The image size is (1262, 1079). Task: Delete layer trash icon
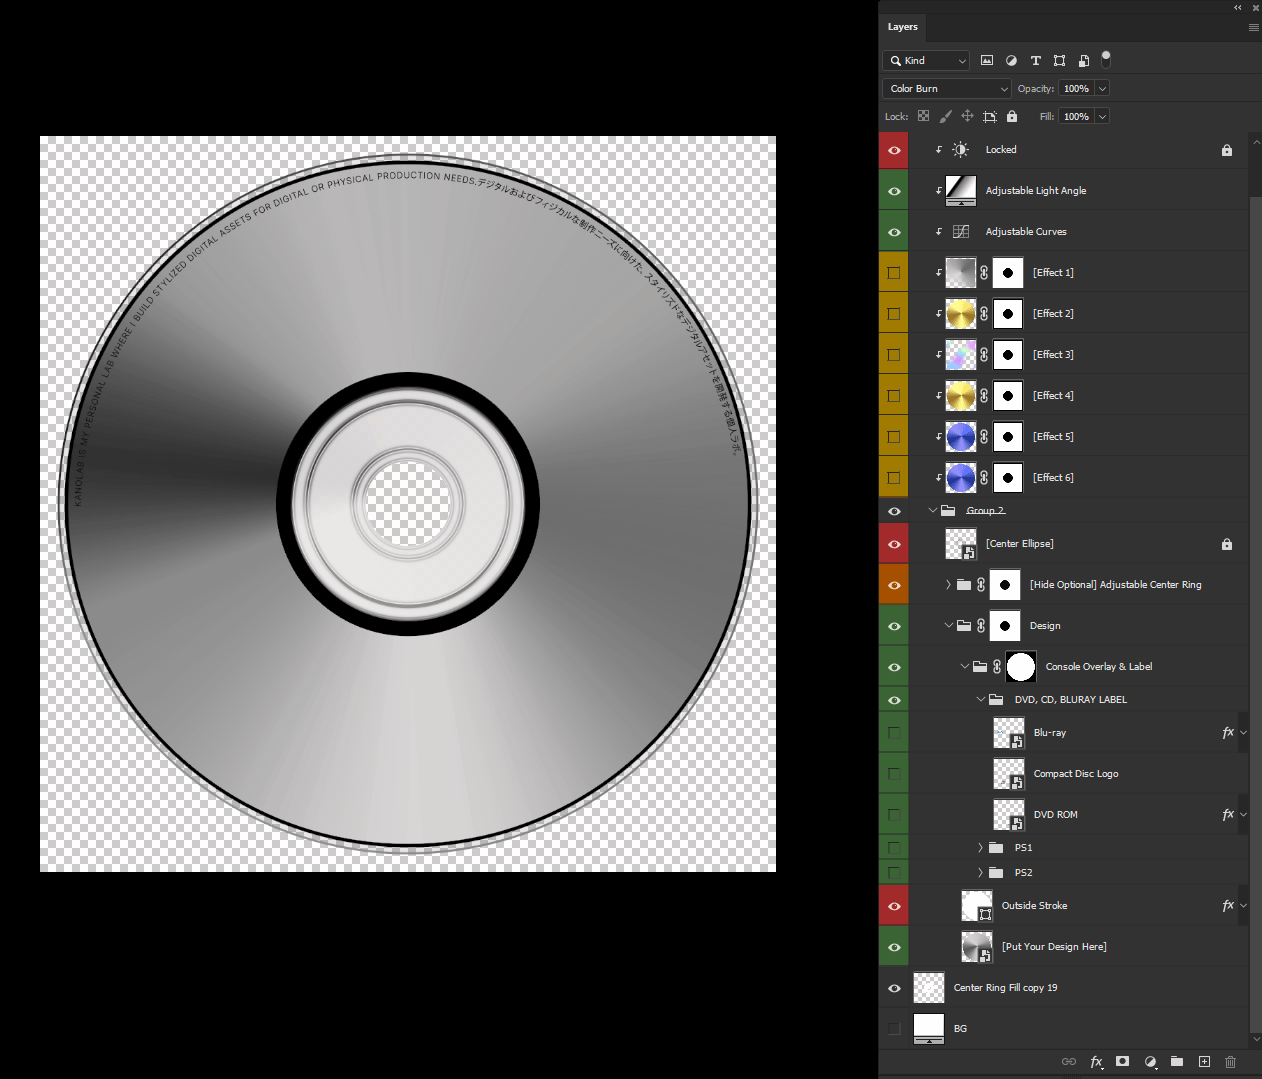[x=1231, y=1061]
